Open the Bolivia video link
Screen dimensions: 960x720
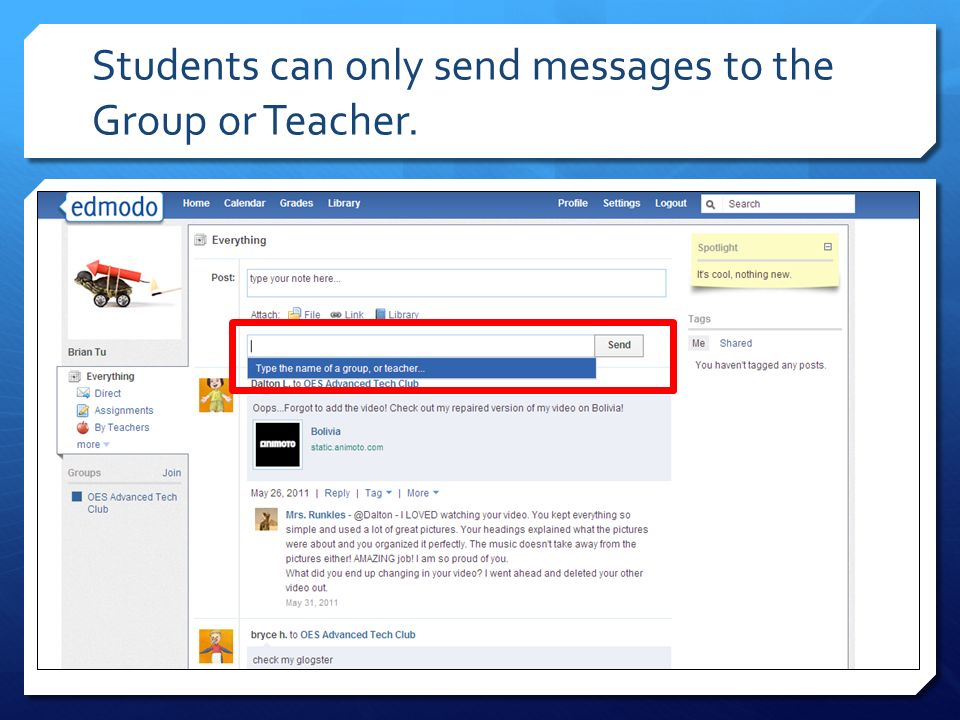326,432
